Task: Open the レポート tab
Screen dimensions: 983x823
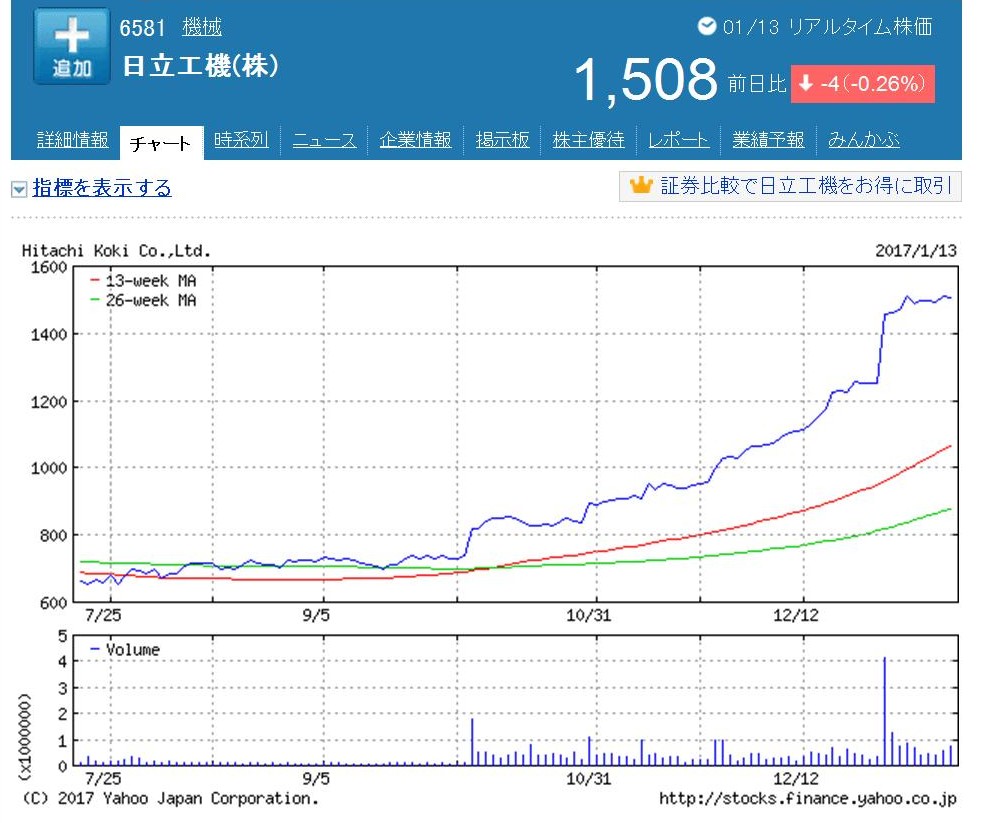Action: pos(679,140)
